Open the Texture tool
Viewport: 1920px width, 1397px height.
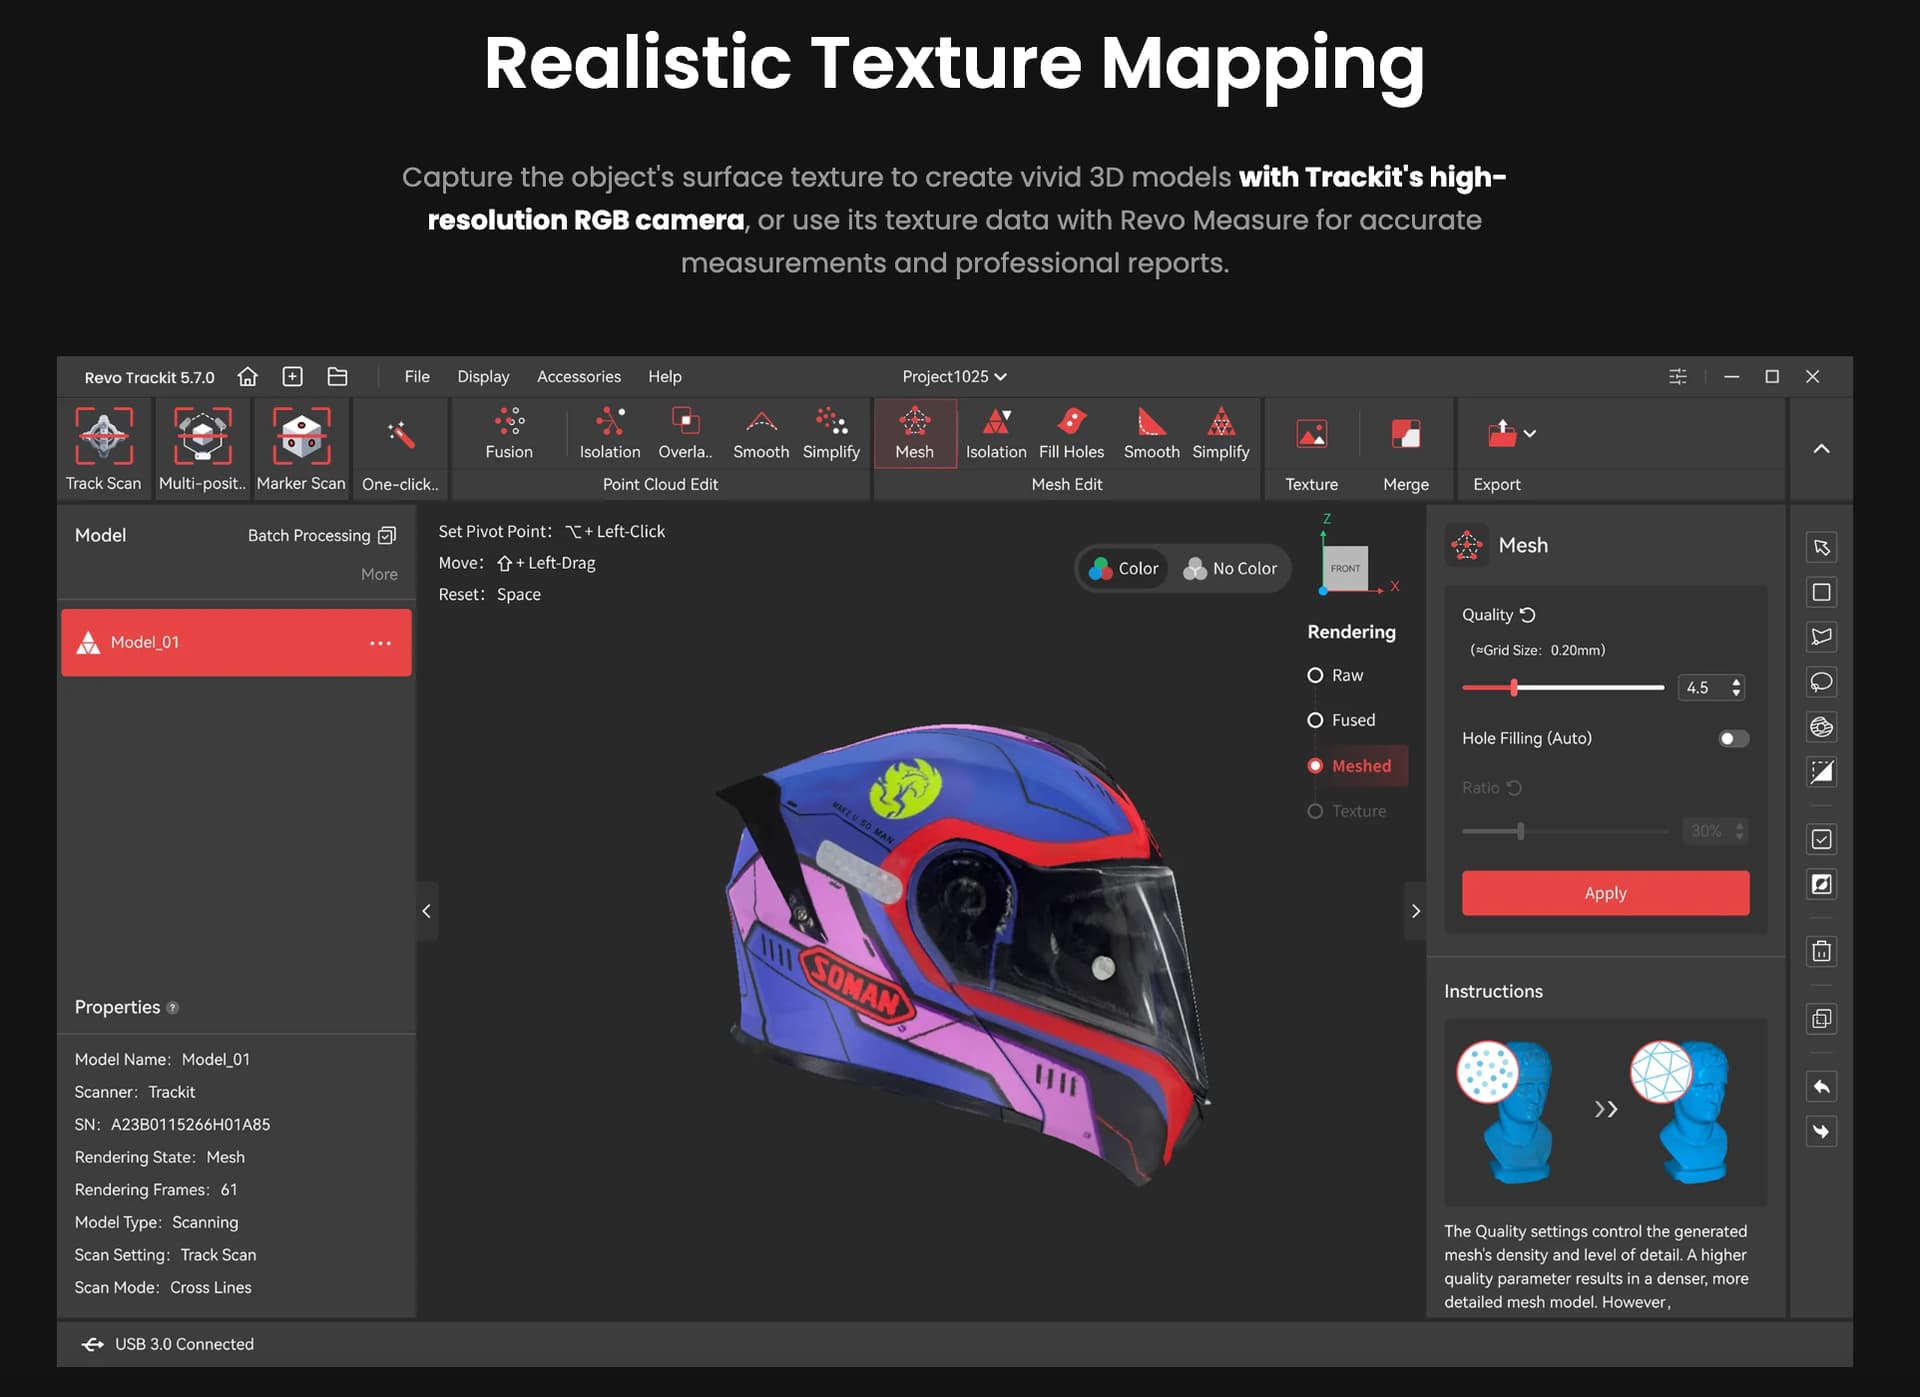(1311, 434)
